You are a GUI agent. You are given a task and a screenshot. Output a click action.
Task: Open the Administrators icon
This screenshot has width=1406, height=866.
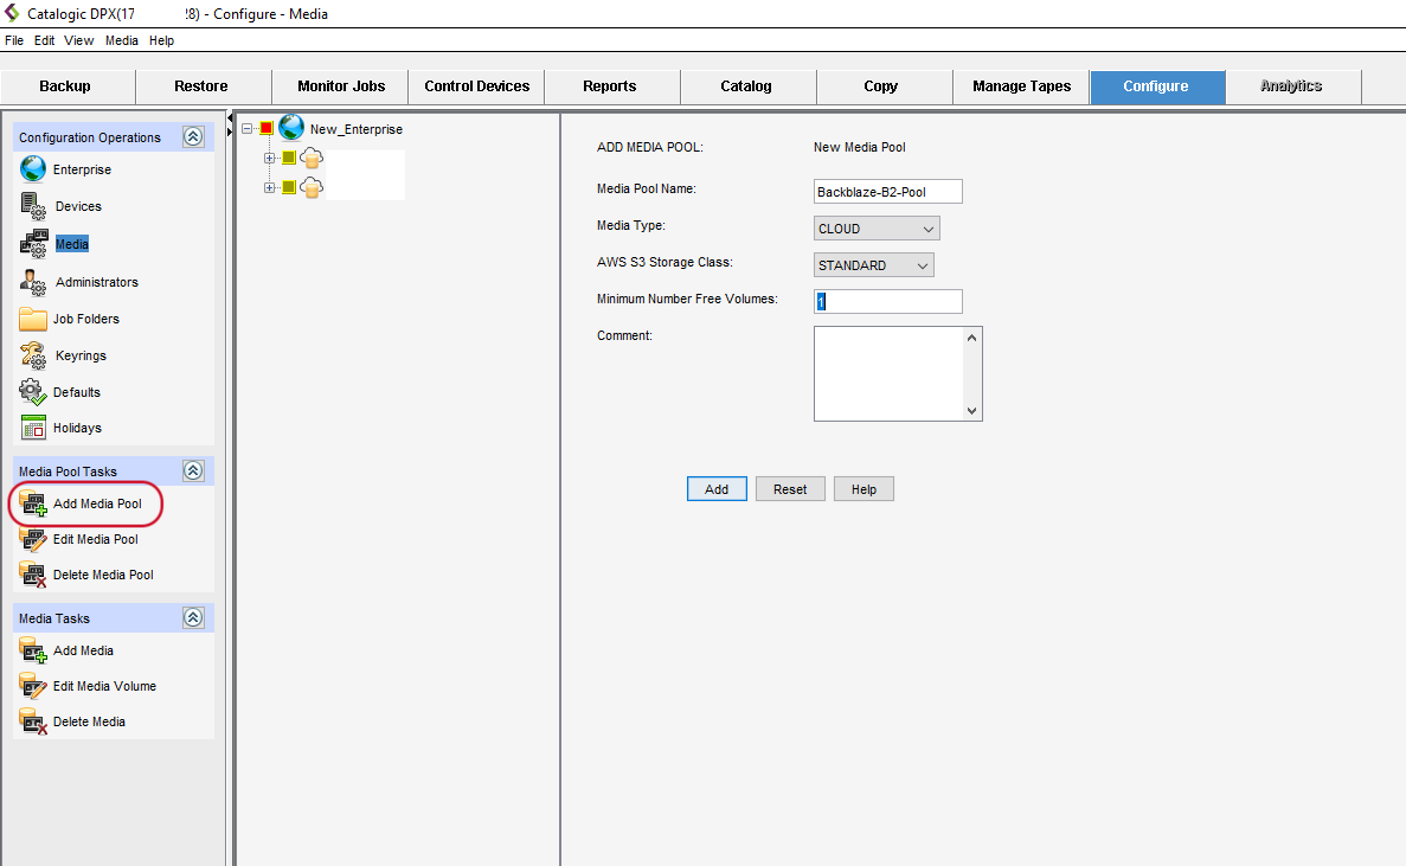(x=33, y=282)
